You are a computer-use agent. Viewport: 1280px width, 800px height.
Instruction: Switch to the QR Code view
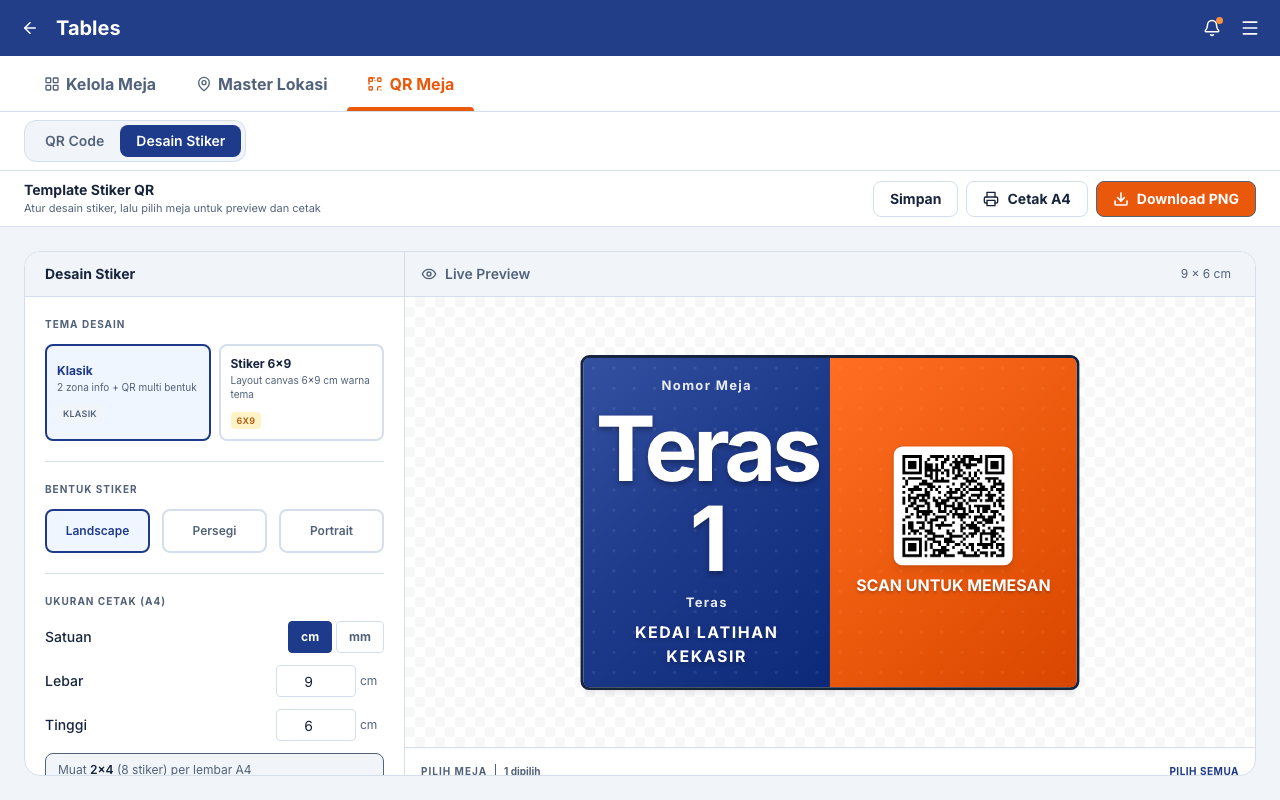click(x=75, y=141)
